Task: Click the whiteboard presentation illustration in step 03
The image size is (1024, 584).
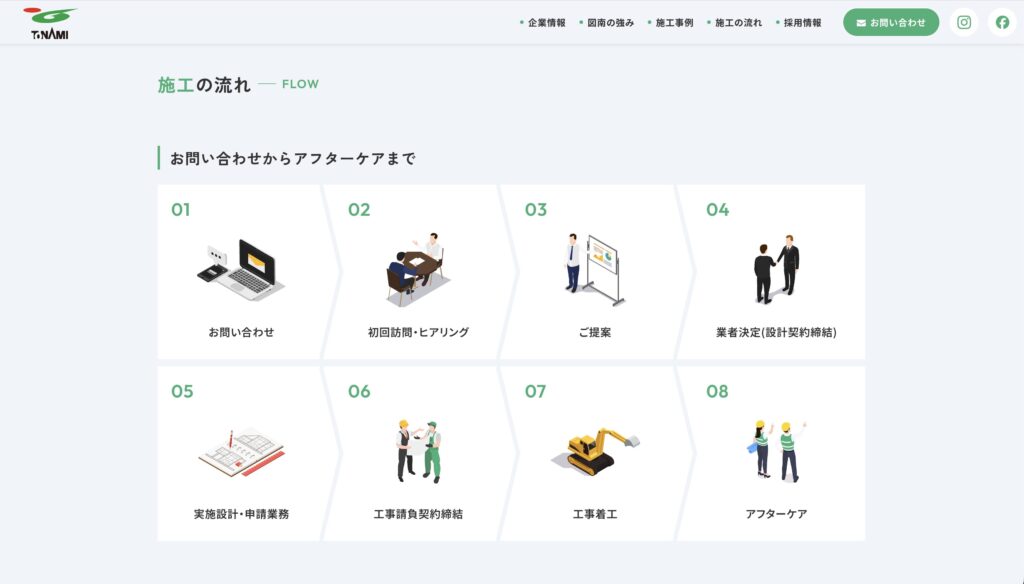Action: point(594,270)
